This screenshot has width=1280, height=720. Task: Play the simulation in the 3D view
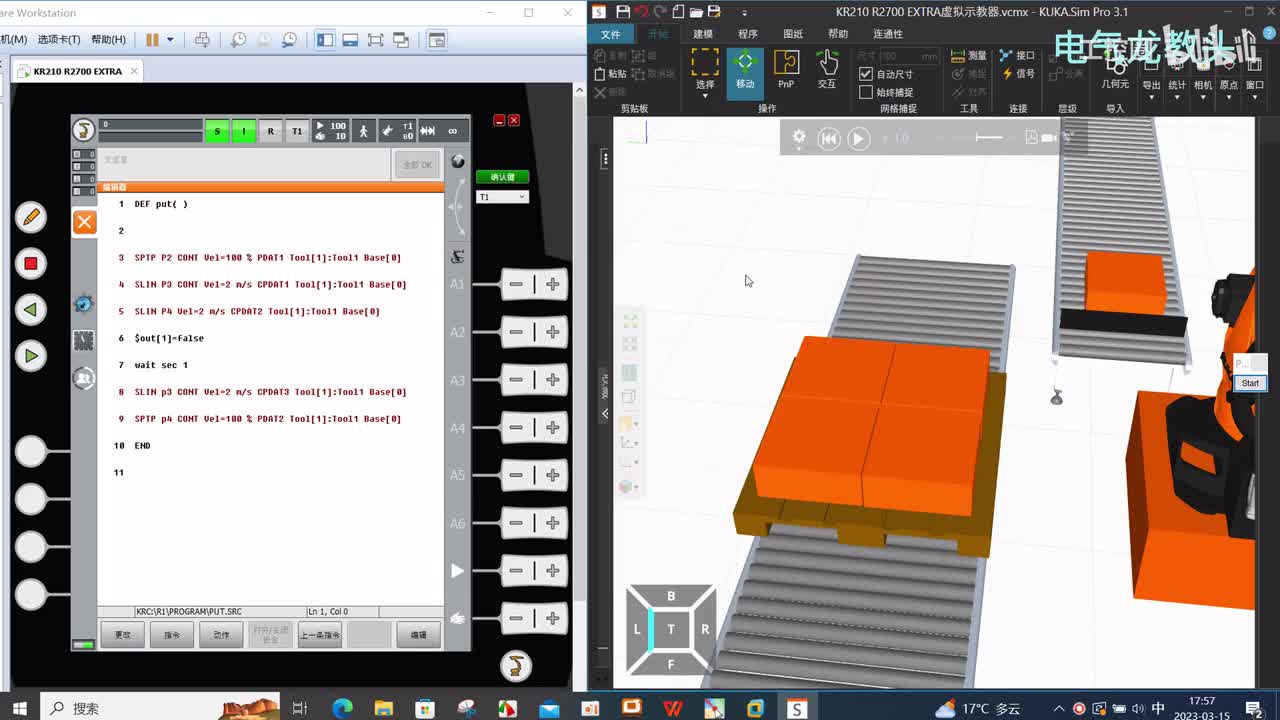[x=859, y=139]
